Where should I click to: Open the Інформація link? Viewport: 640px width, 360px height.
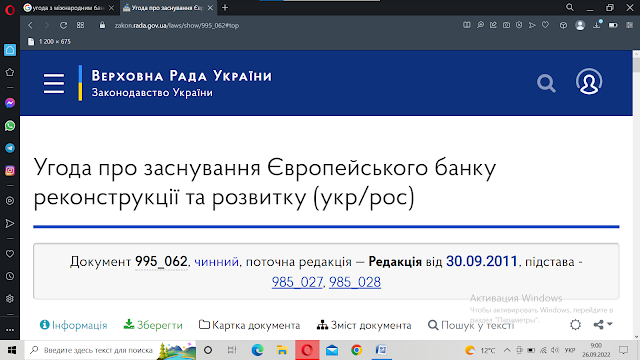[x=73, y=325]
